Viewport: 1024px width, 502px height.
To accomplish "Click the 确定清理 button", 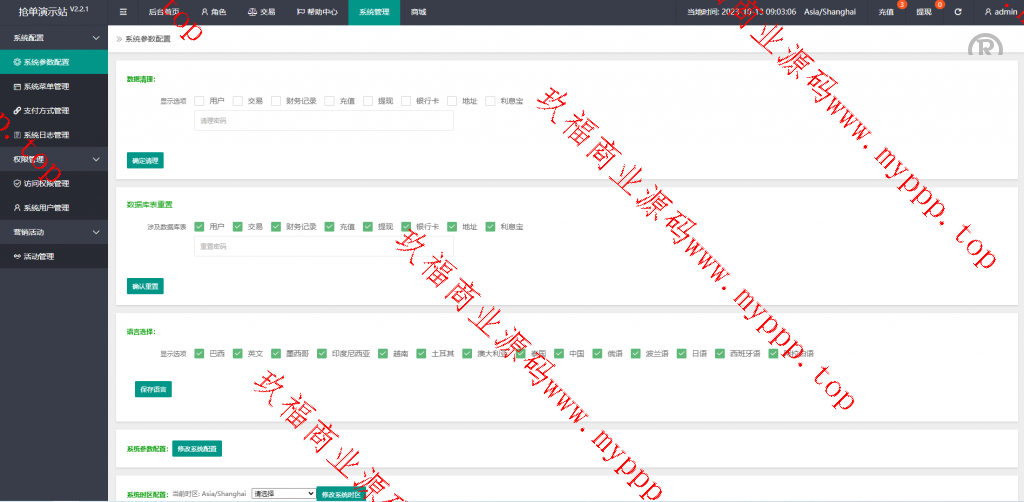I will tap(145, 160).
